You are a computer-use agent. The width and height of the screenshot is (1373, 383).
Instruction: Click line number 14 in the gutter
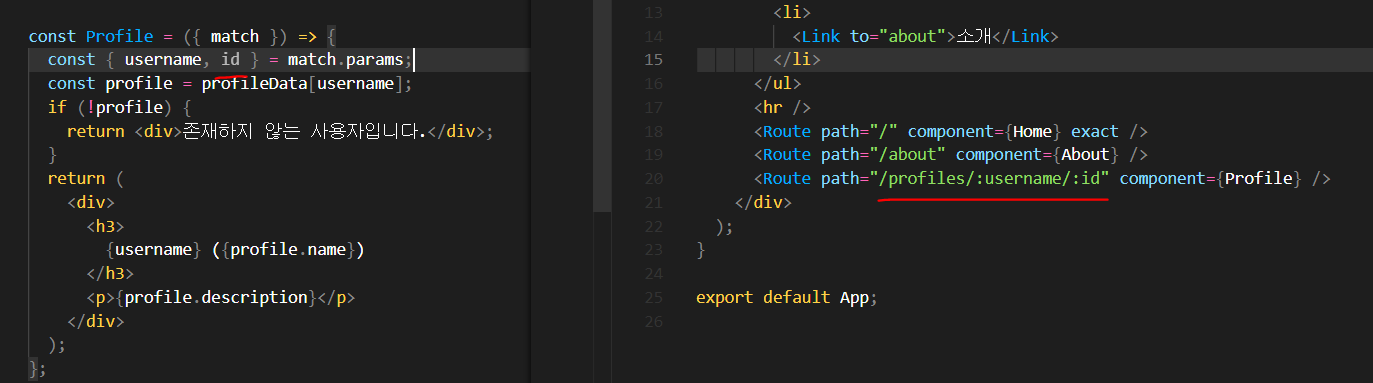tap(653, 37)
